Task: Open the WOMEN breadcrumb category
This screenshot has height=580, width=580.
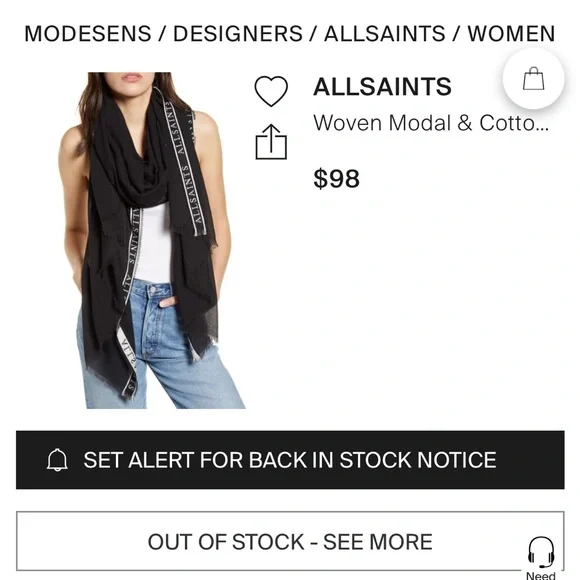Action: pyautogui.click(x=511, y=34)
